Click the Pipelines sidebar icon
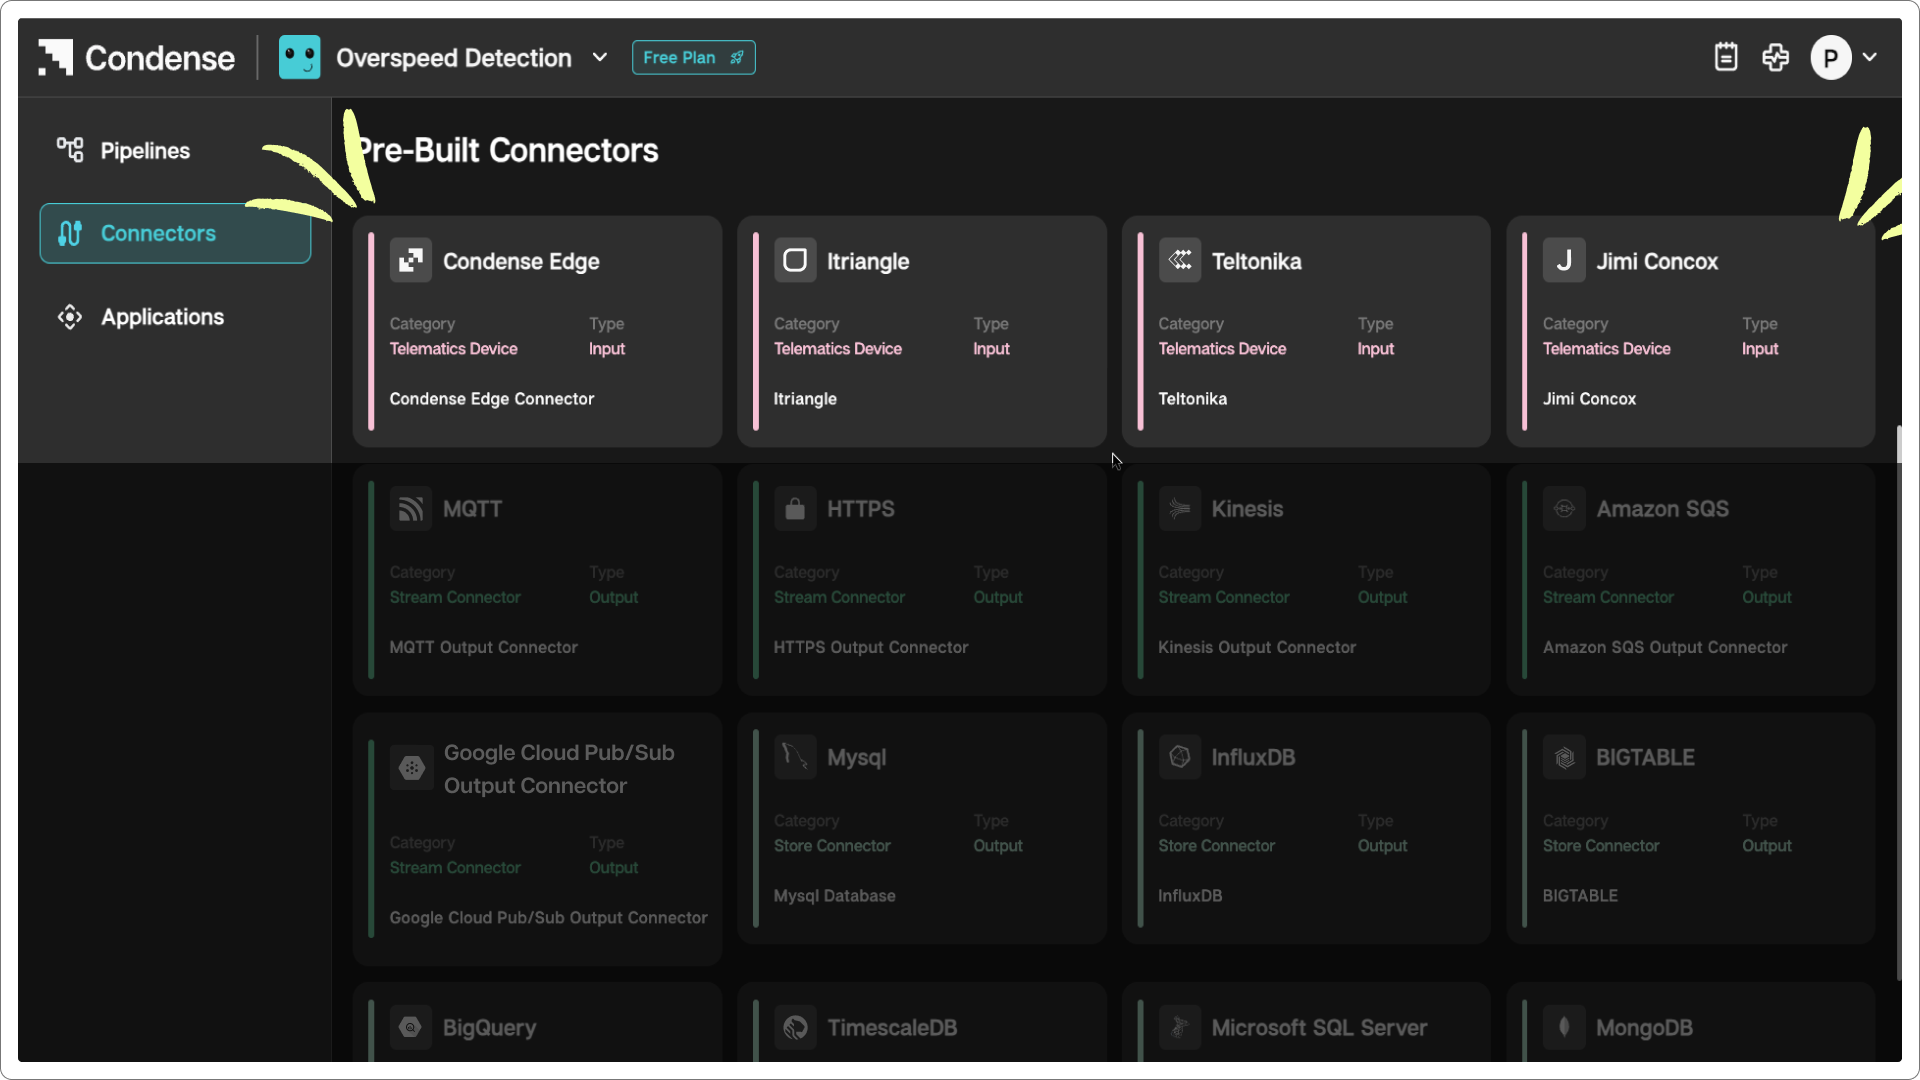This screenshot has width=1920, height=1080. 70,150
